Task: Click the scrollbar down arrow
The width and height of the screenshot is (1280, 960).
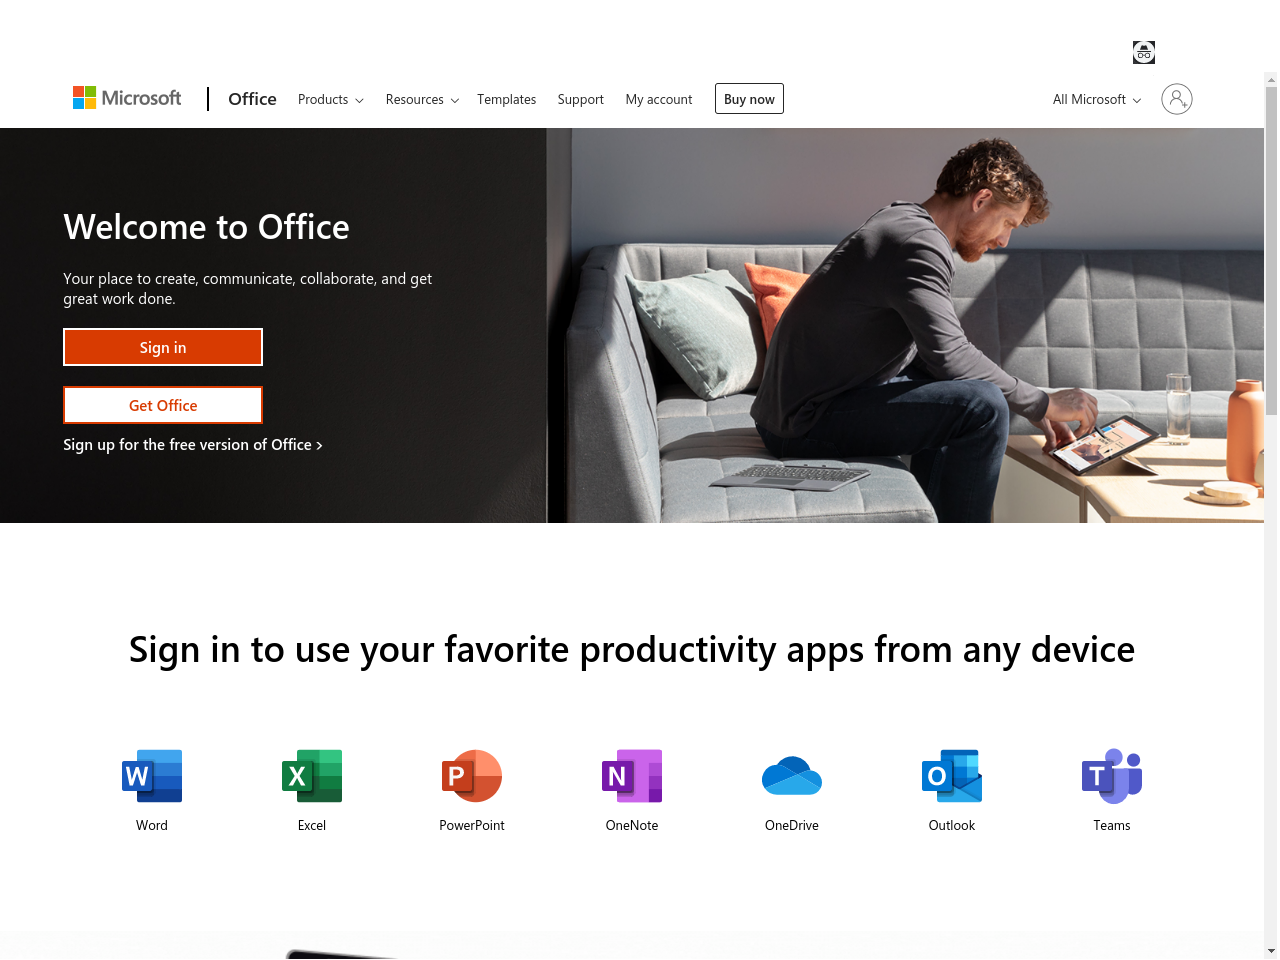Action: pyautogui.click(x=1271, y=951)
